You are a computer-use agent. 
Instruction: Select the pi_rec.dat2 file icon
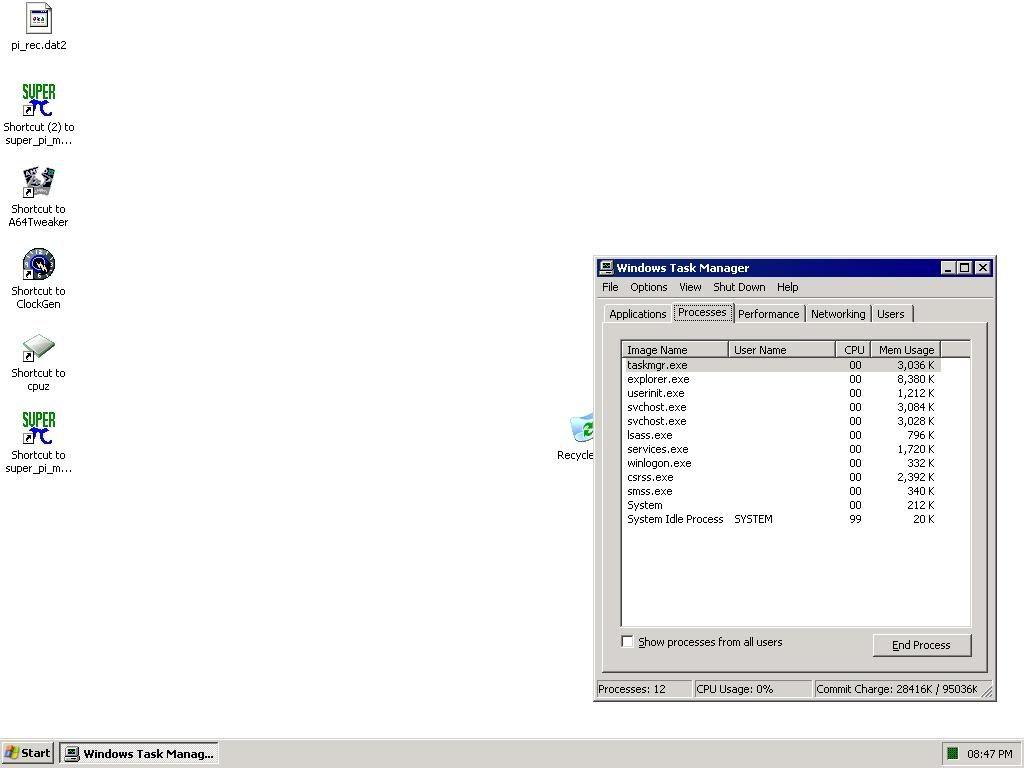(x=39, y=18)
